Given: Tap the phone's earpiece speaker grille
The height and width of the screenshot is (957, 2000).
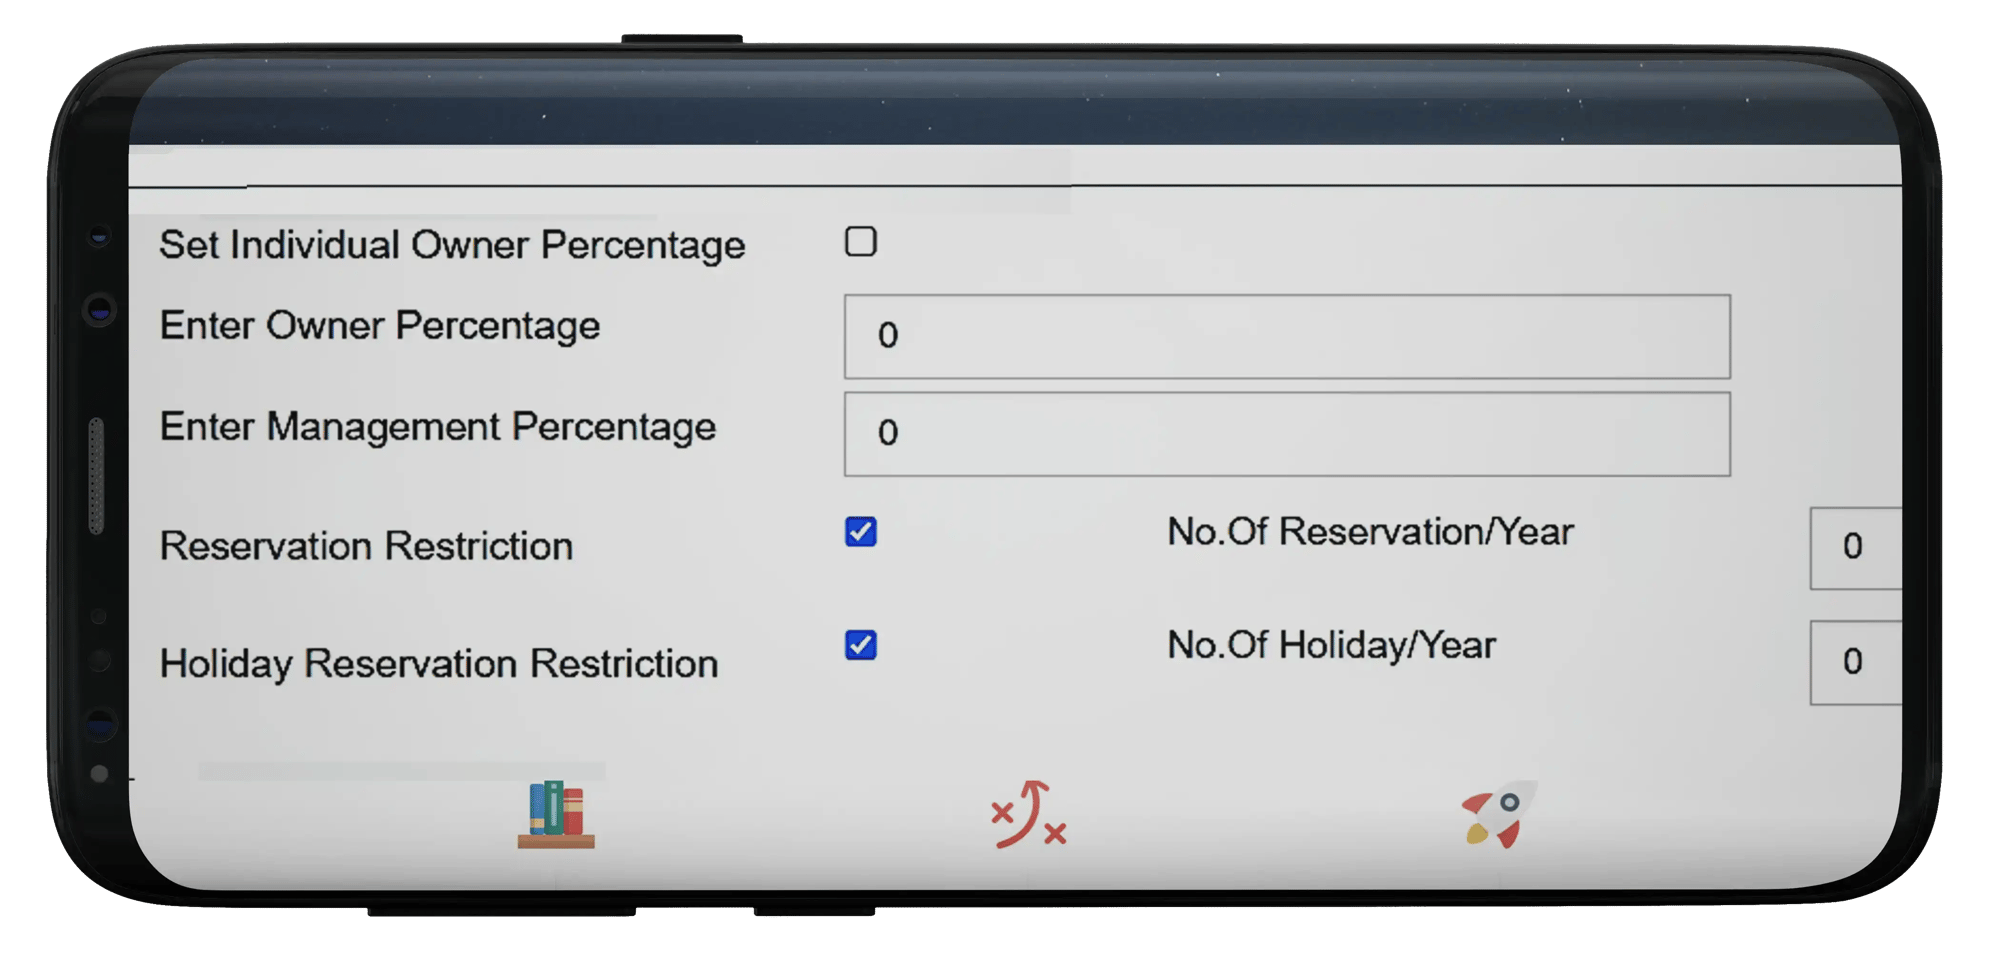Looking at the screenshot, I should 97,475.
